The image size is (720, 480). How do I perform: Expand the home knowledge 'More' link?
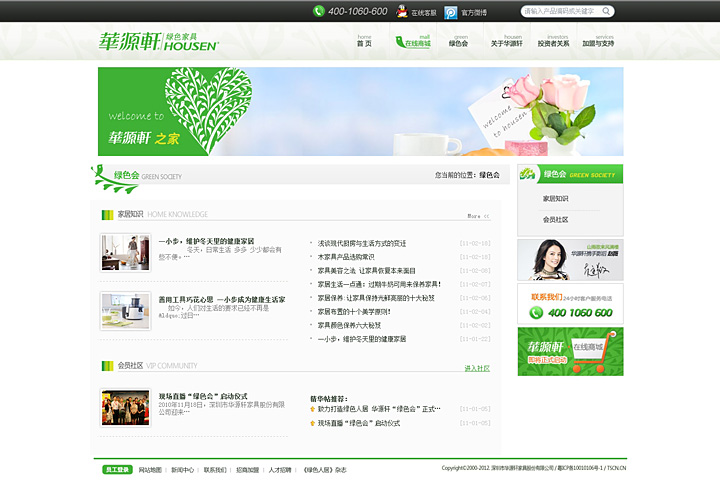tap(478, 215)
